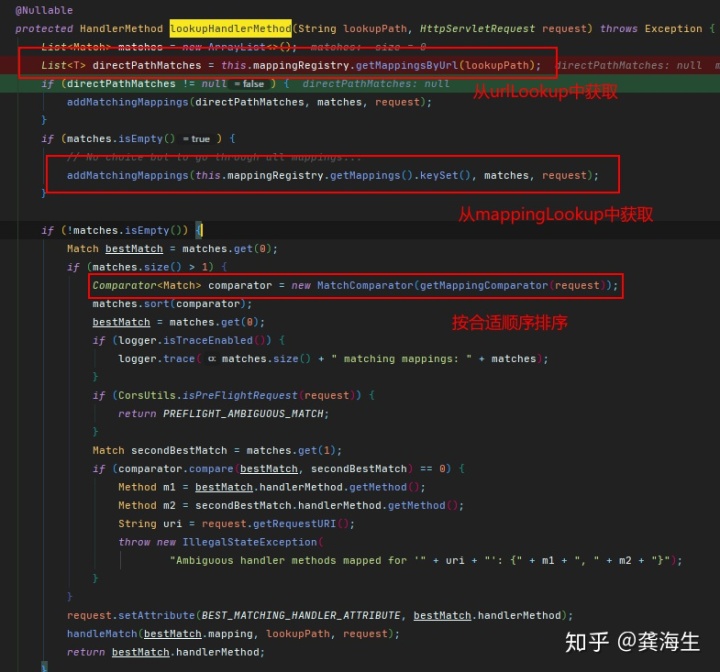Image resolution: width=720 pixels, height=672 pixels.
Task: Click secondBestMatch in its Match declaration
Action: point(179,451)
